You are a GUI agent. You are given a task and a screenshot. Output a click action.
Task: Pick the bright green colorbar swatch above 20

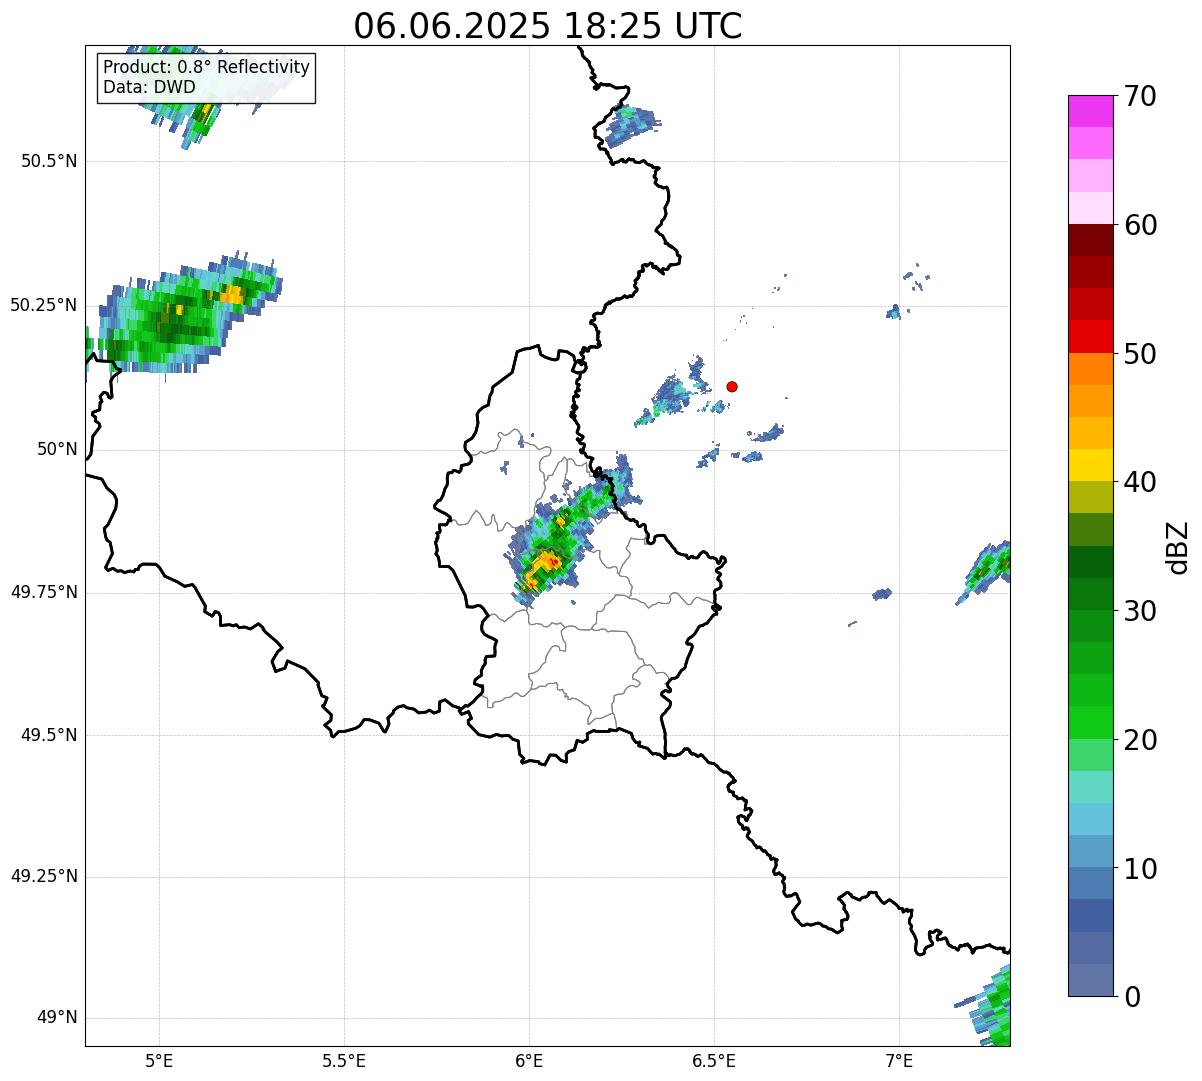pyautogui.click(x=1091, y=723)
